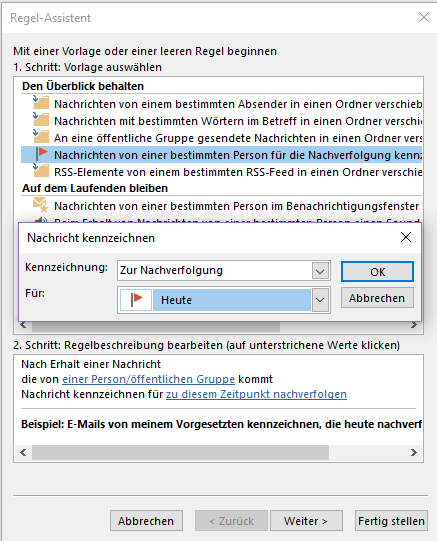Click Abbrechen in the kennzeichnen dialog
Screen dimensions: 437x541
pyautogui.click(x=377, y=298)
